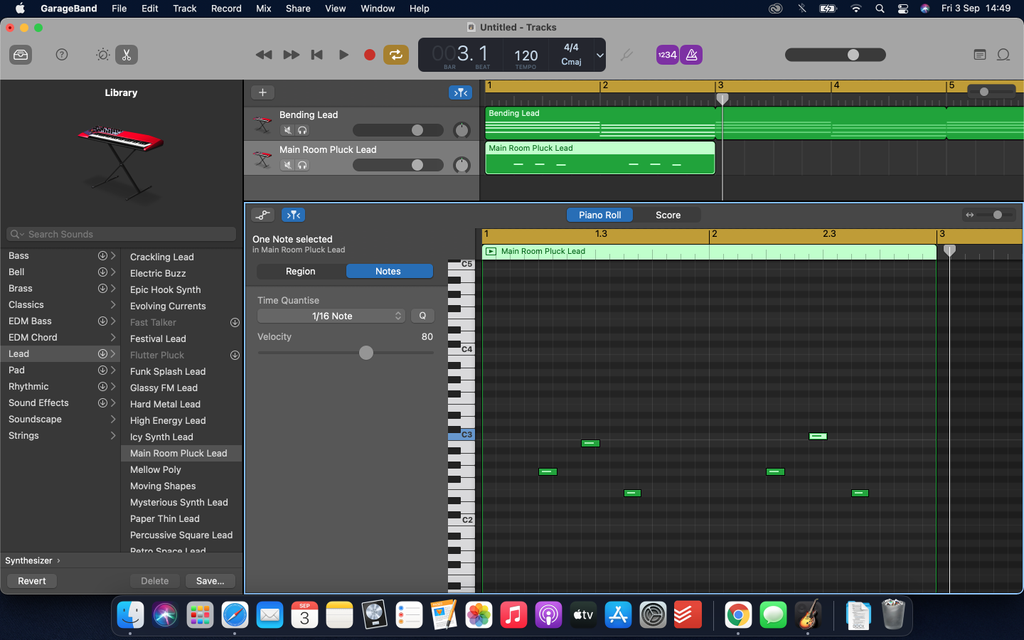Toggle the Count-in 1234 button
Screen dimensions: 1024x640
tap(667, 55)
